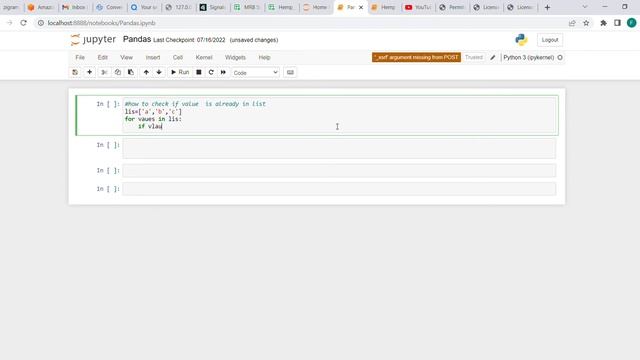The image size is (640, 360).
Task: Open the Widgets menu
Action: (x=235, y=58)
